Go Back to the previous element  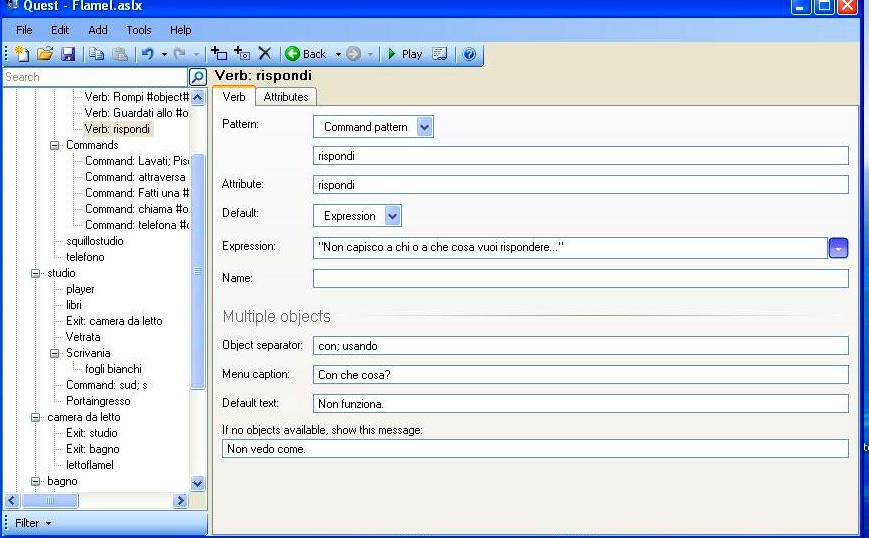[x=306, y=54]
